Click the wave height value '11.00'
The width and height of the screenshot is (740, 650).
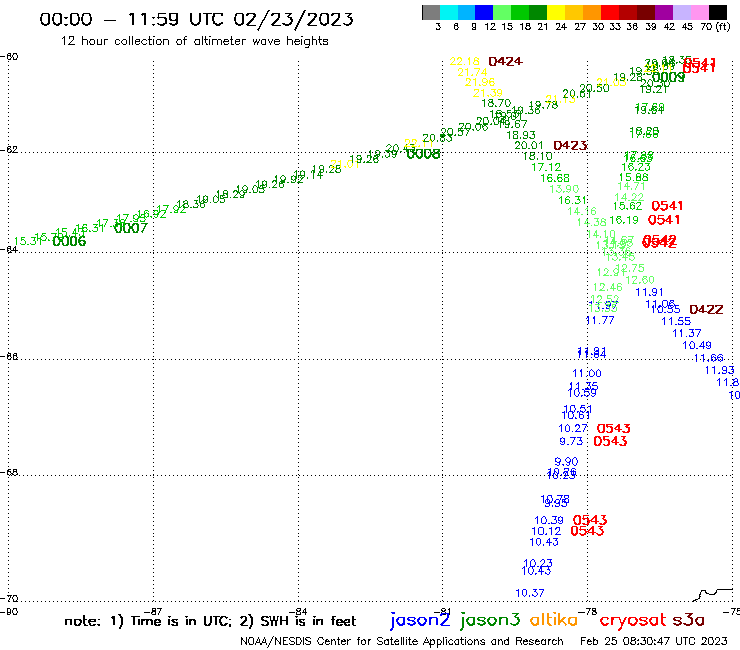(587, 373)
